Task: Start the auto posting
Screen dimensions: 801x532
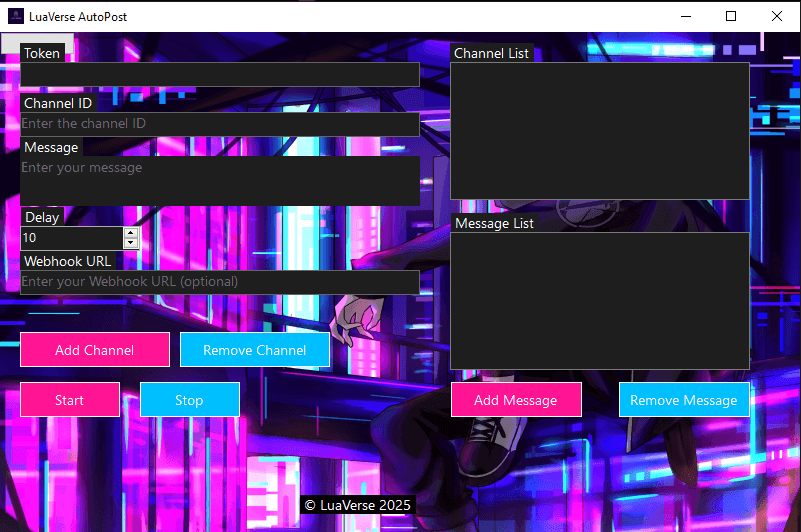Action: point(70,400)
